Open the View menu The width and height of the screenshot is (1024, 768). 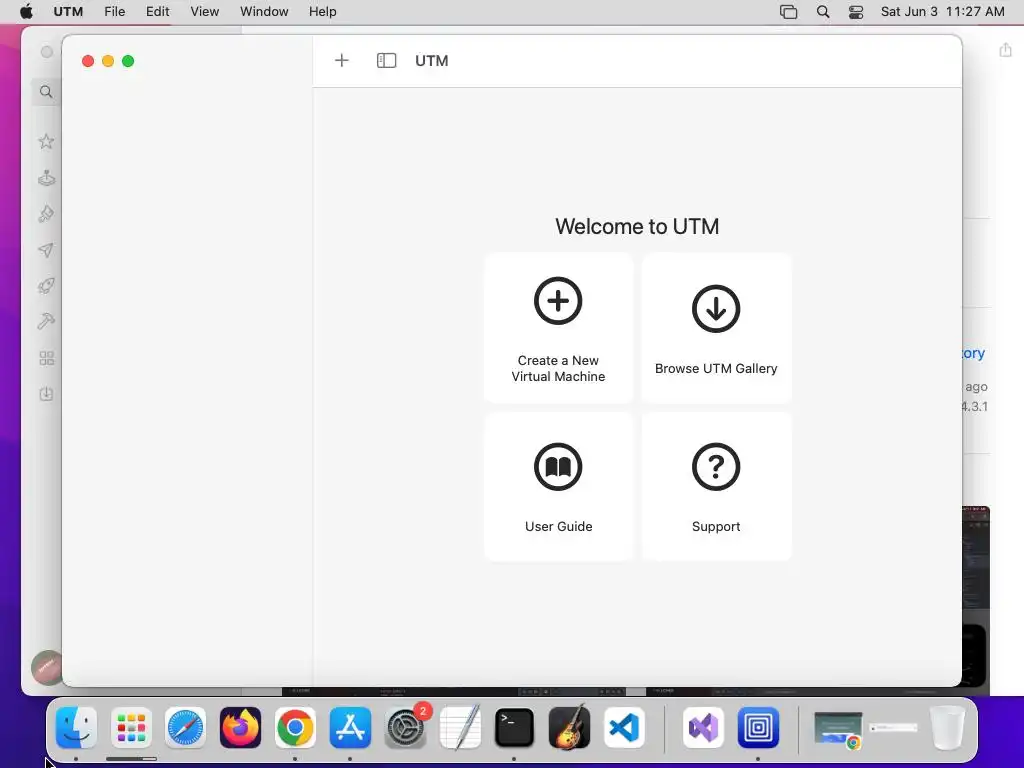tap(204, 12)
